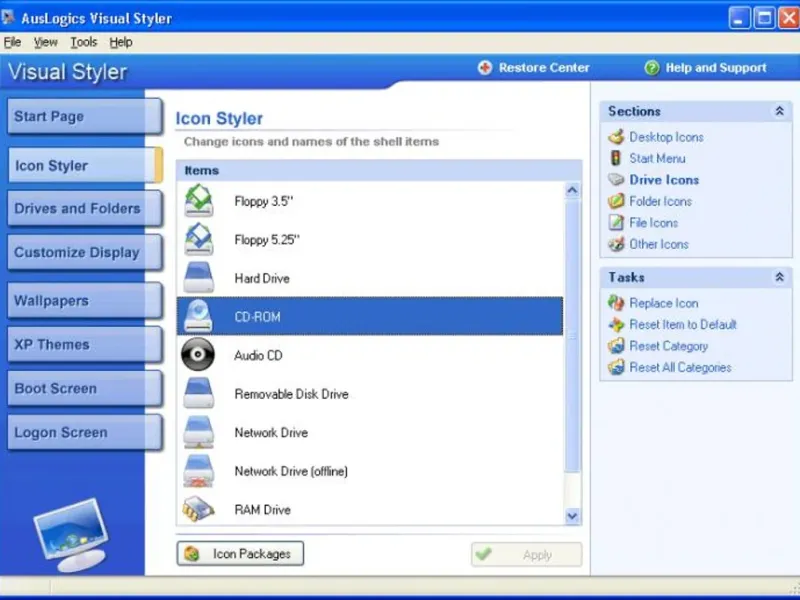Viewport: 800px width, 600px height.
Task: Open the File menu
Action: click(12, 42)
